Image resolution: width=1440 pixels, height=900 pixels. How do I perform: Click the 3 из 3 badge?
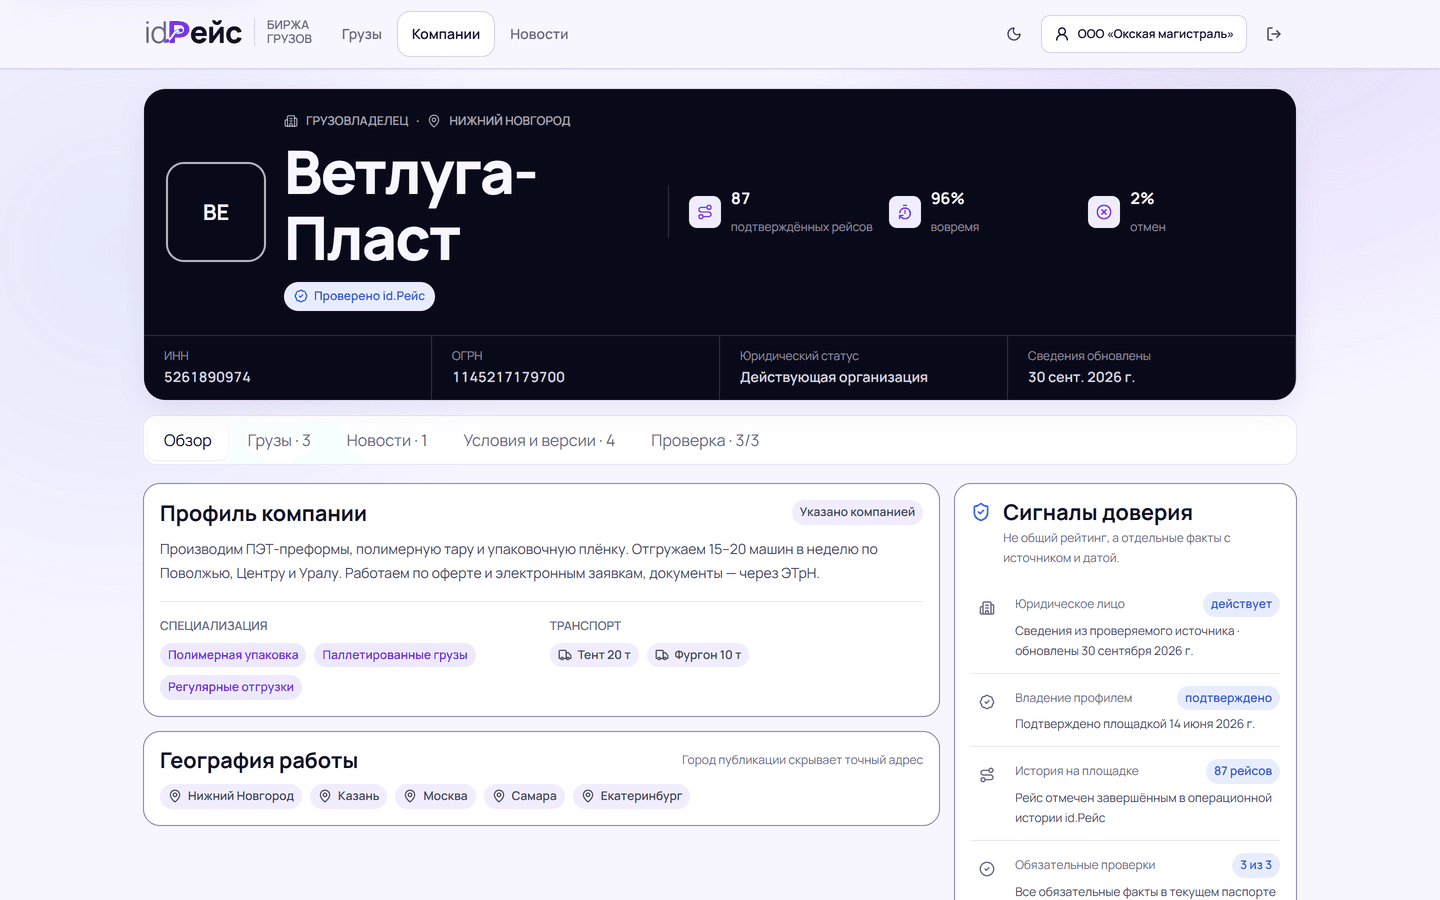(x=1256, y=865)
